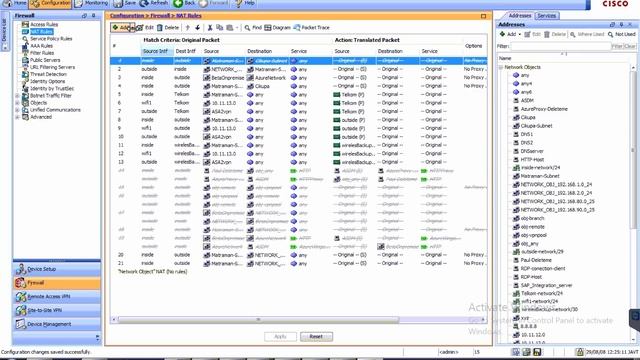Image resolution: width=640 pixels, height=360 pixels.
Task: Select NAT rule row 6 with wifi1 and Telkom
Action: point(298,103)
